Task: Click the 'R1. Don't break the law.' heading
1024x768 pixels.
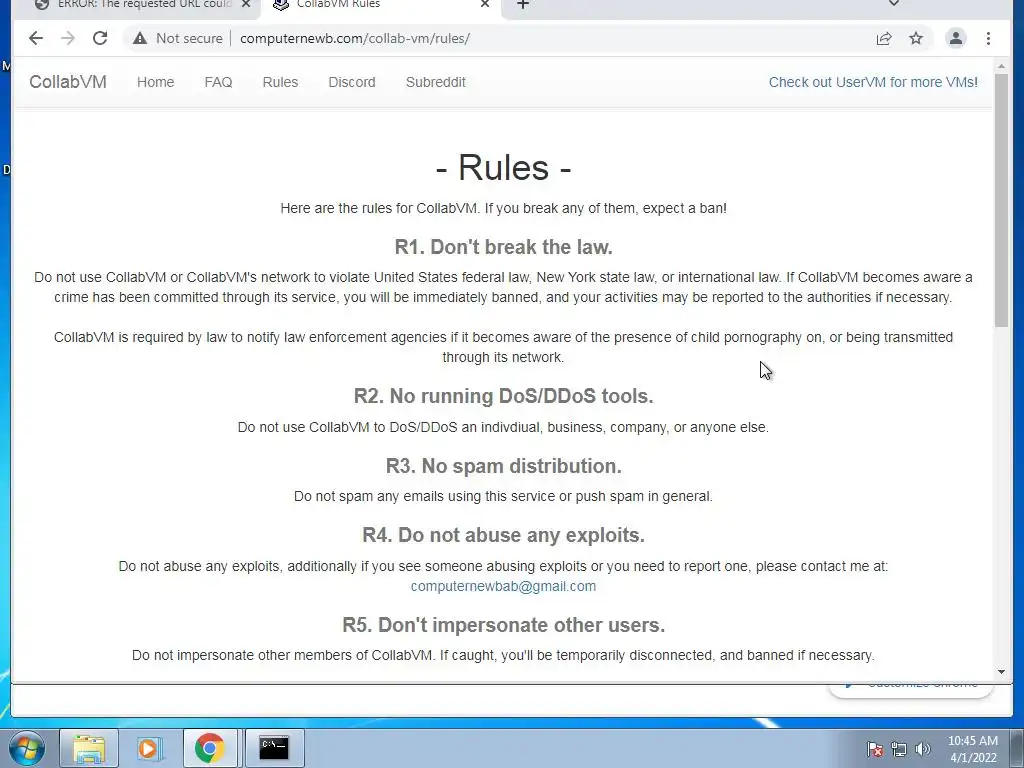Action: point(504,247)
